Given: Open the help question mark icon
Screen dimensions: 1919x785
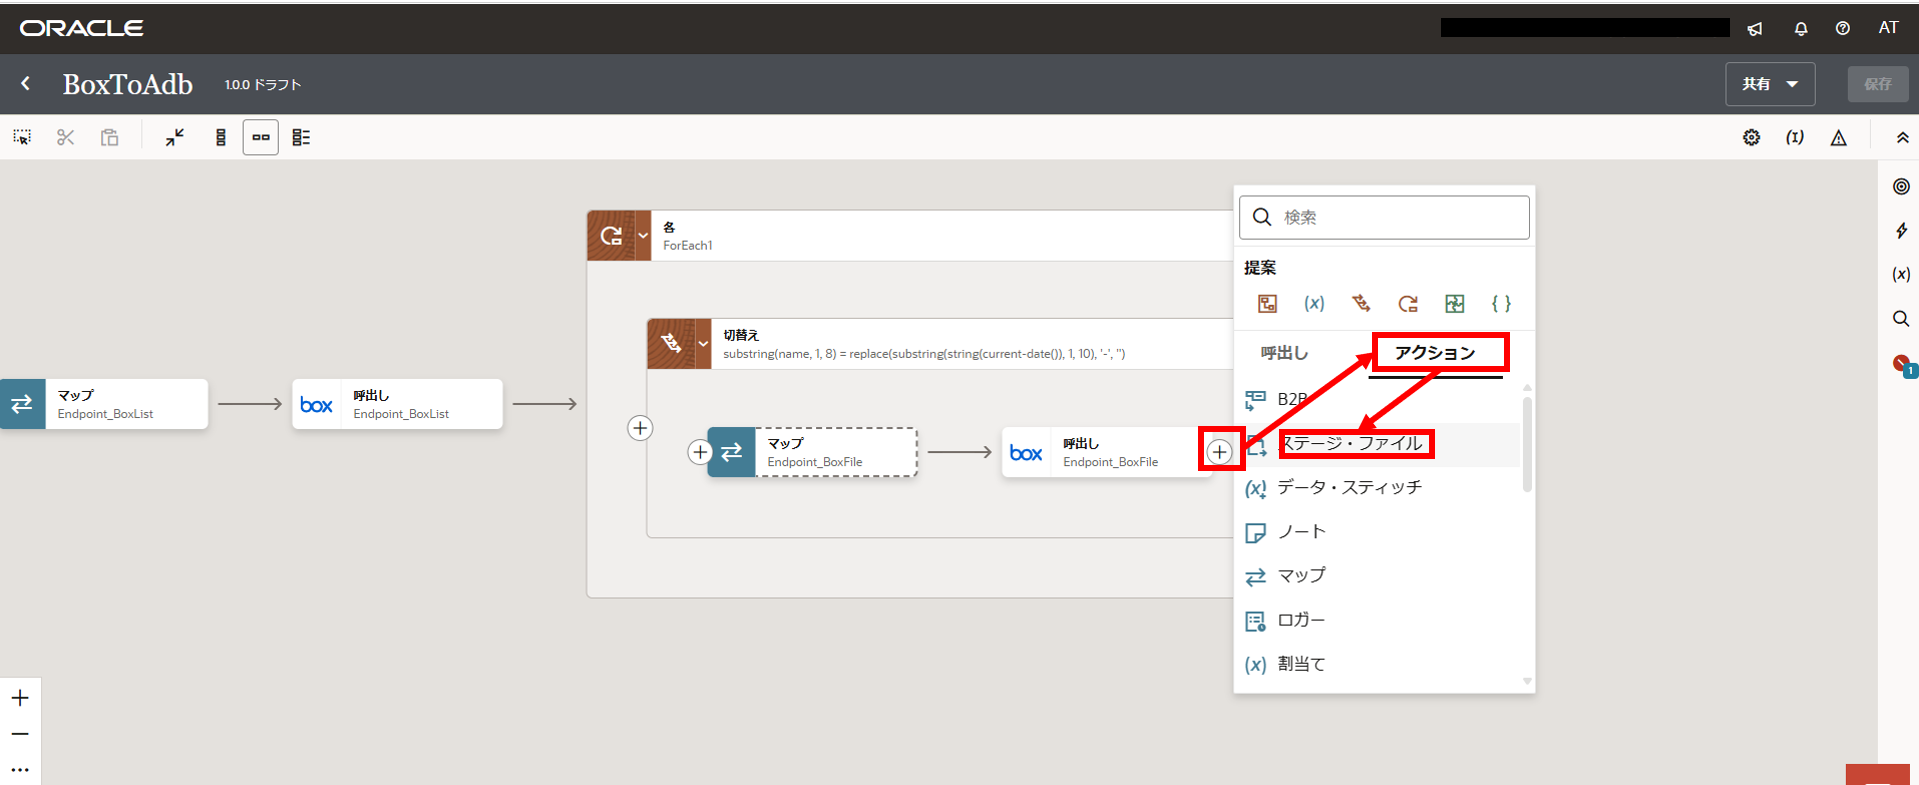Looking at the screenshot, I should point(1843,28).
